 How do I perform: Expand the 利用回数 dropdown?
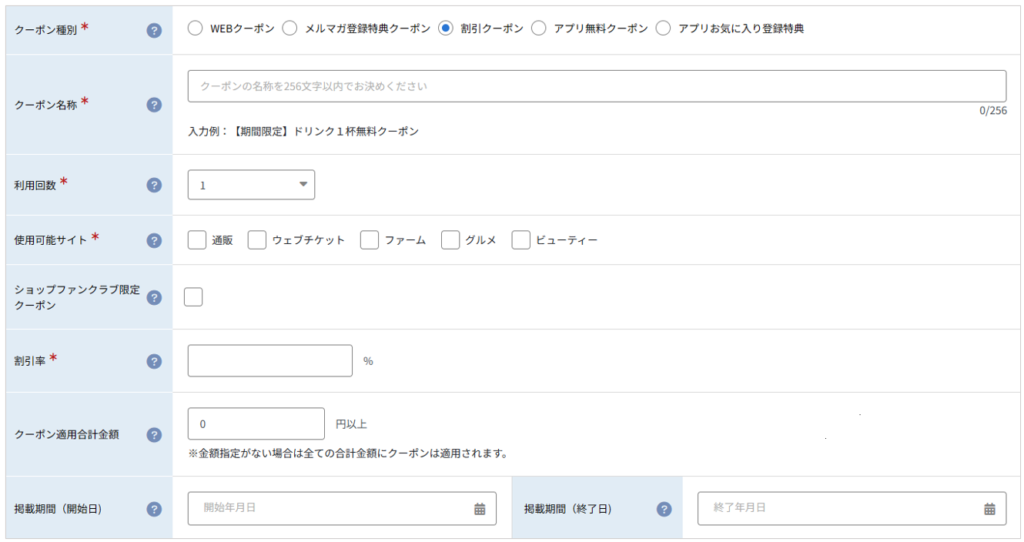coord(251,185)
